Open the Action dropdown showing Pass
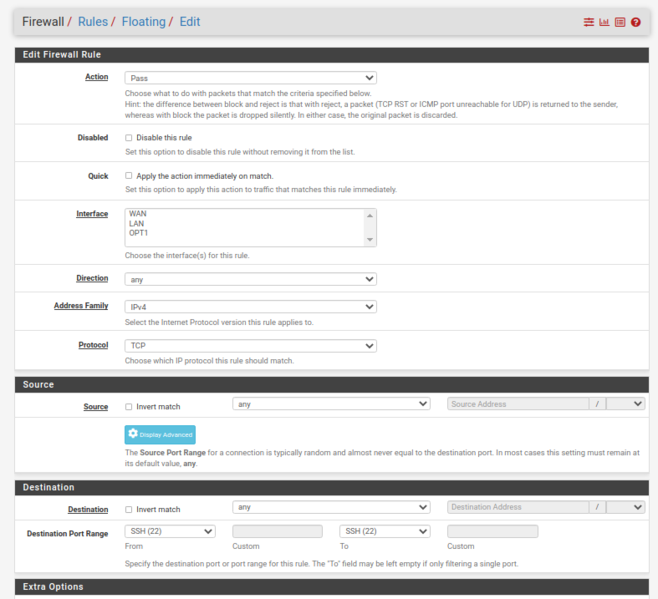Viewport: 658px width, 599px height. [x=250, y=77]
